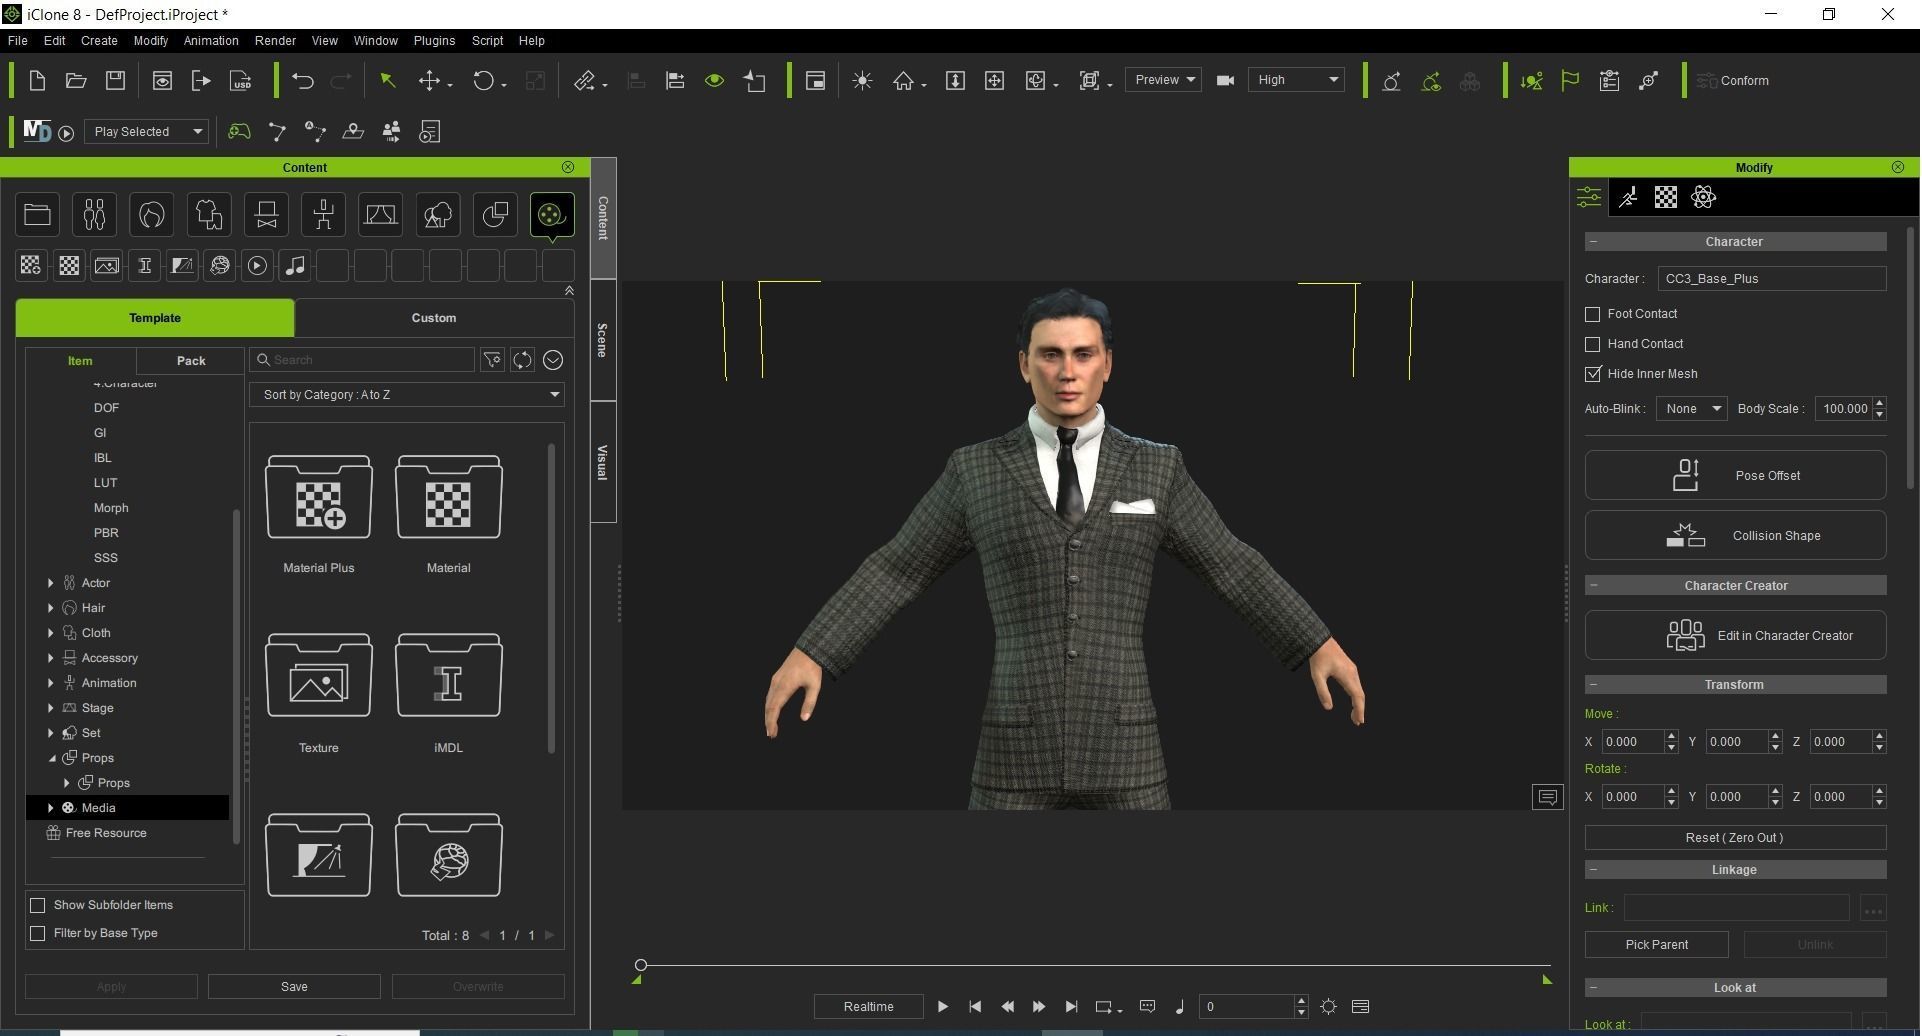Click the Collision Shape button

tap(1735, 535)
